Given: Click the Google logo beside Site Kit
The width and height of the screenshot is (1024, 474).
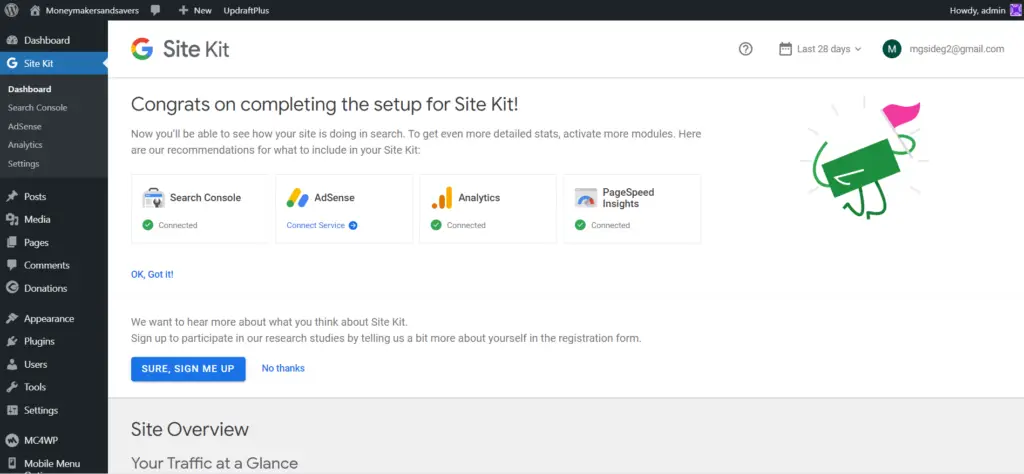Looking at the screenshot, I should (x=142, y=49).
